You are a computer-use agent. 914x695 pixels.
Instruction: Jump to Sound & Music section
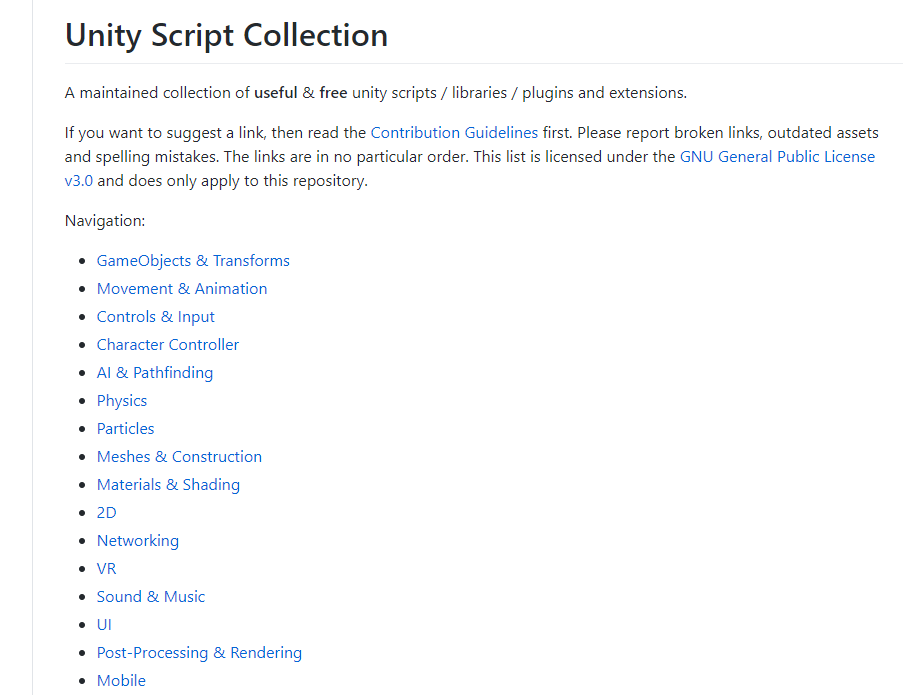151,596
